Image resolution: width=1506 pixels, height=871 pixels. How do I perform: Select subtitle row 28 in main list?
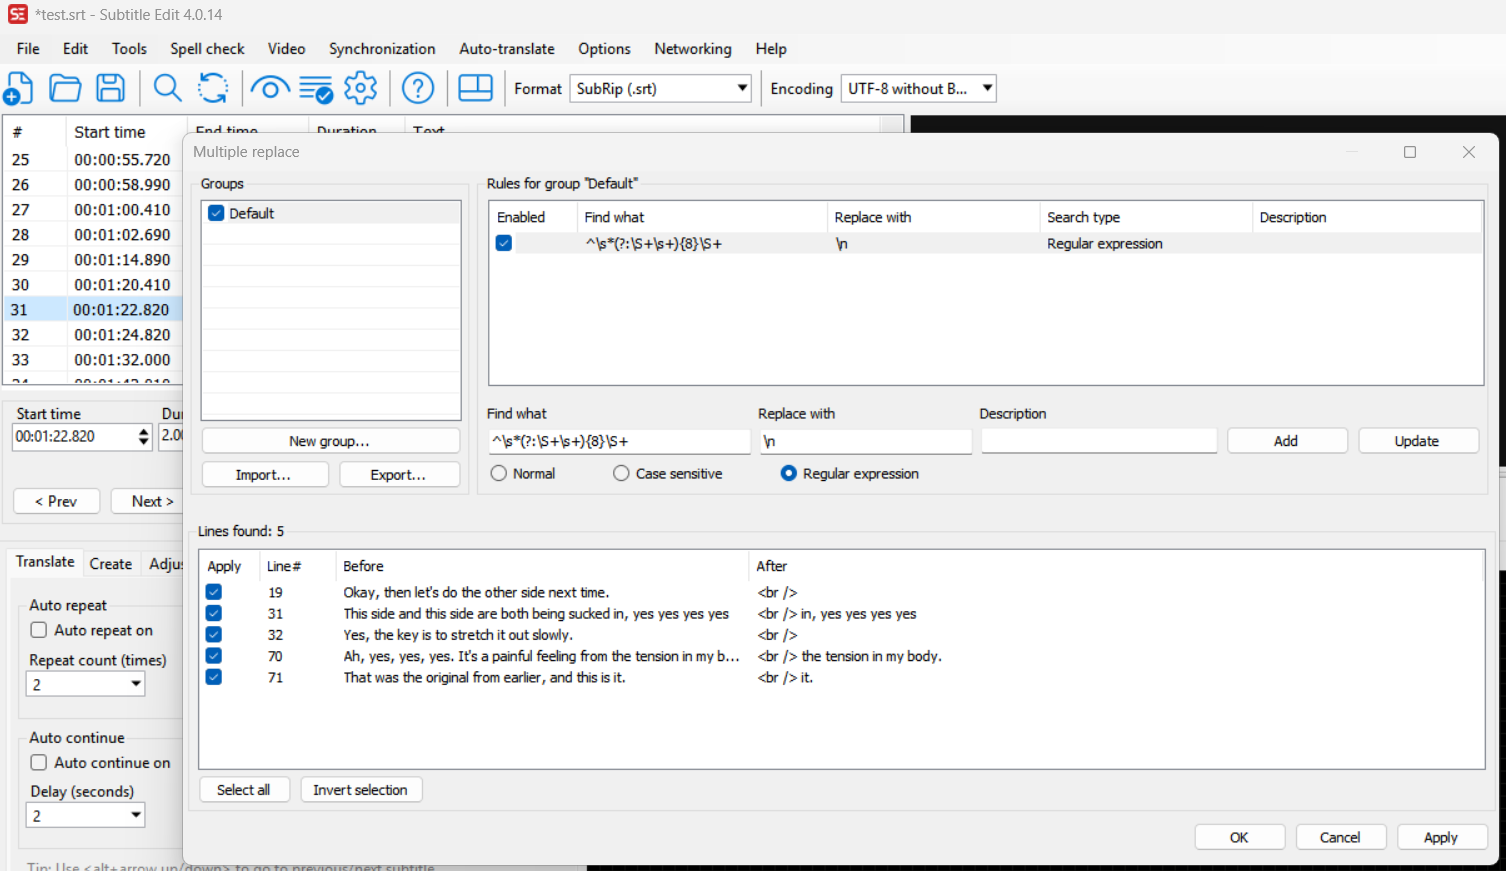coord(93,235)
